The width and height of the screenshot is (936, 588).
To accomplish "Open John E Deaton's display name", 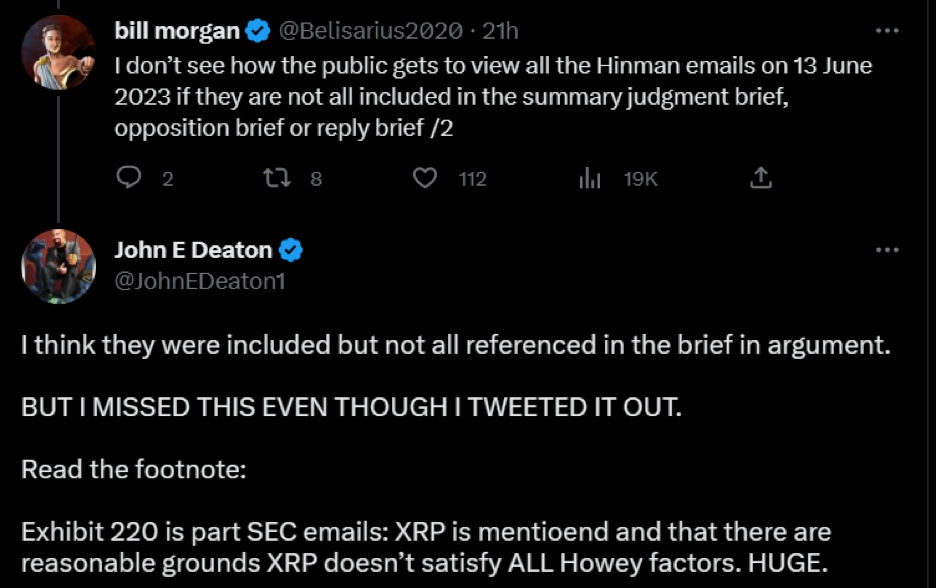I will [193, 250].
